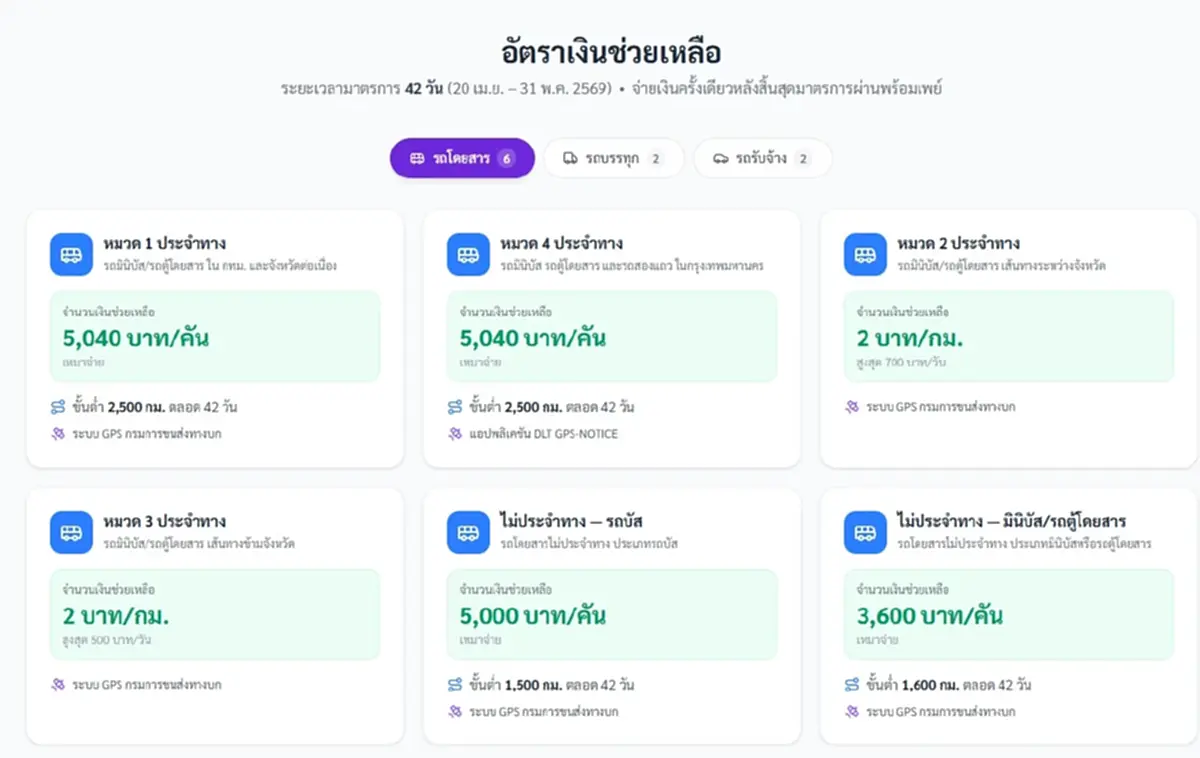Screen dimensions: 1200x758
Task: Select the active รถโดยสาร tab
Action: (x=461, y=158)
